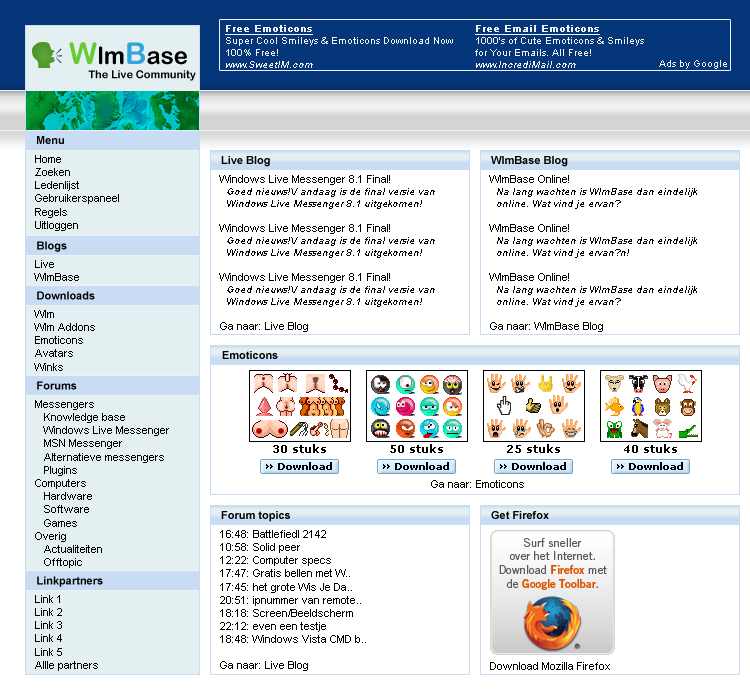This screenshot has height=700, width=750.
Task: Open the Ledenlijst menu item
Action: (57, 185)
